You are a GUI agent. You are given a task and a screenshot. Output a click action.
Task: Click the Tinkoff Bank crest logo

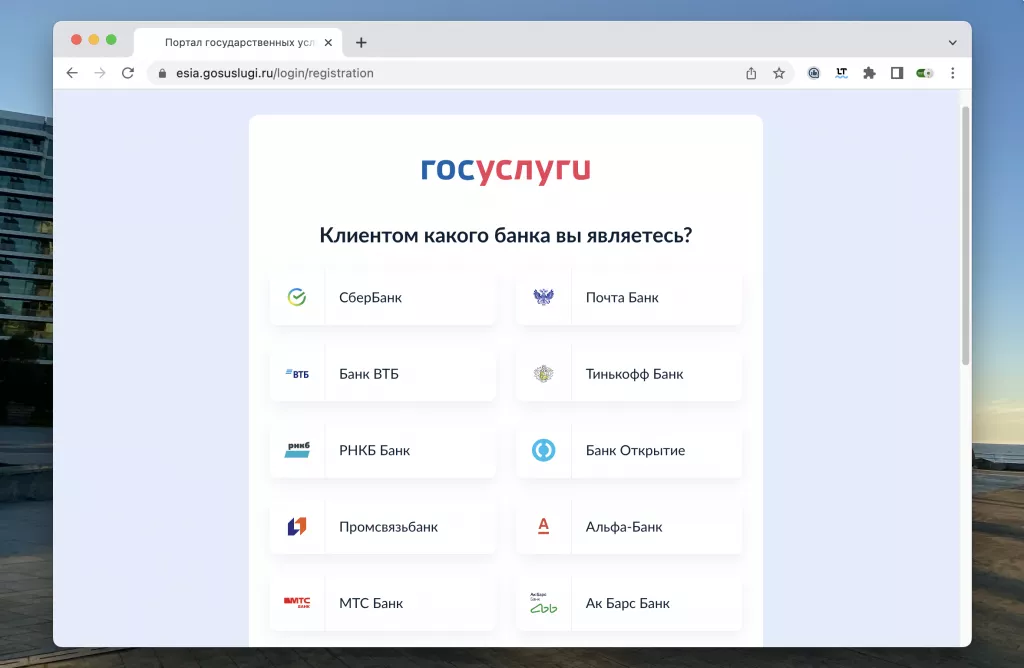543,373
